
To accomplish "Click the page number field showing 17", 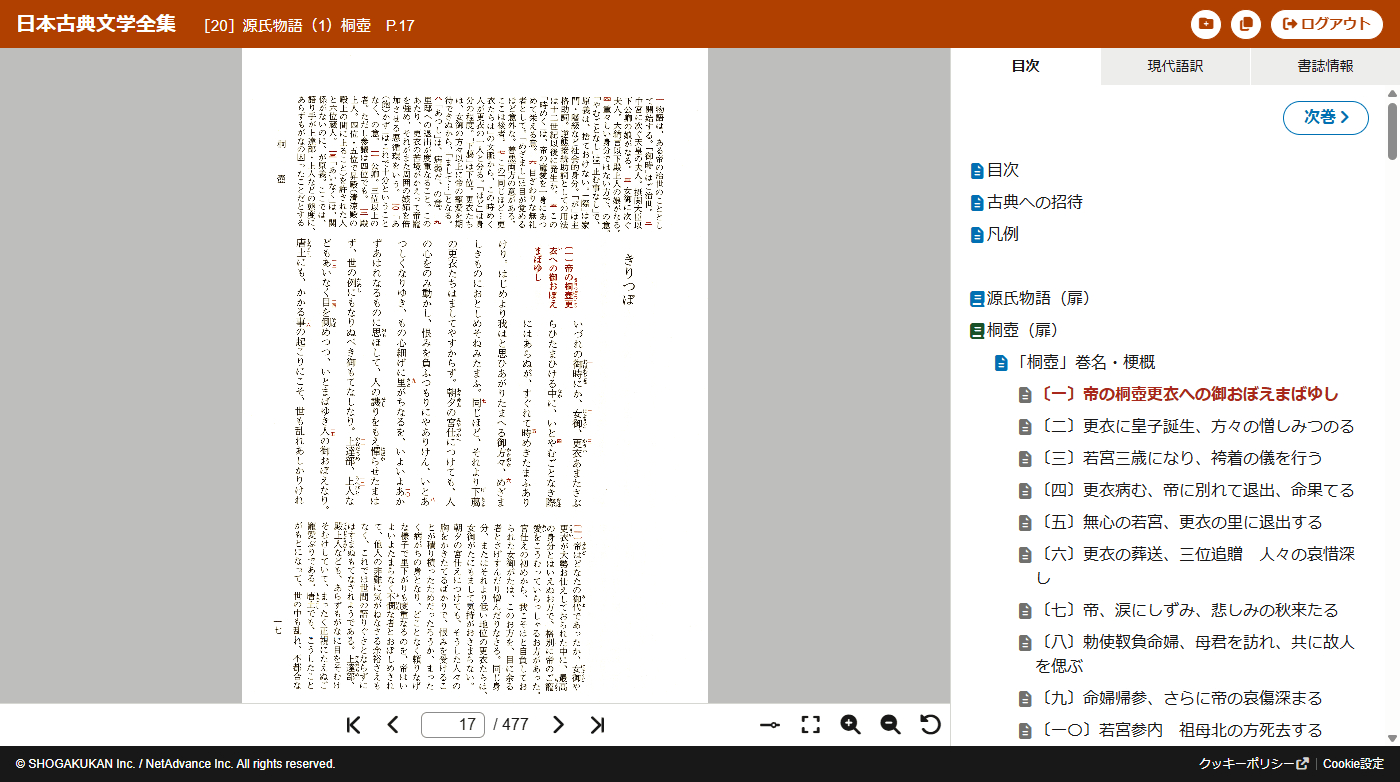I will tap(453, 725).
